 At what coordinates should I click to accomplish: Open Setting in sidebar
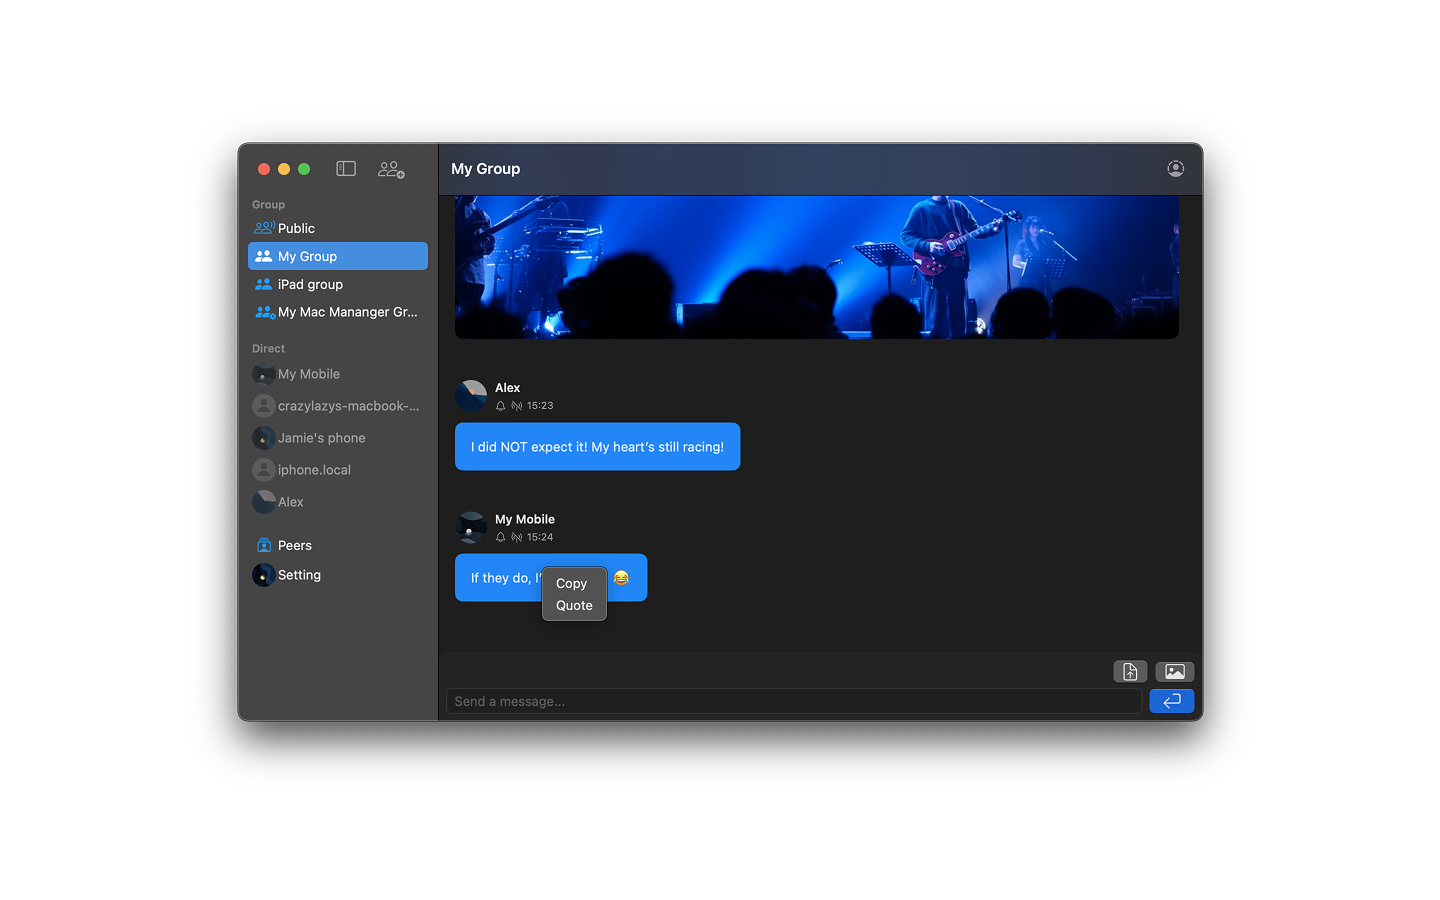(x=338, y=575)
